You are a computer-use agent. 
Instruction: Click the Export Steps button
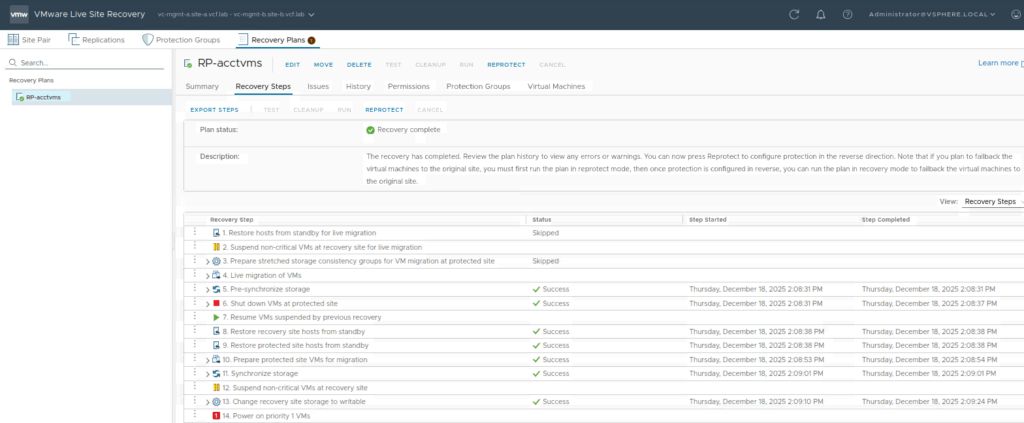[x=214, y=109]
